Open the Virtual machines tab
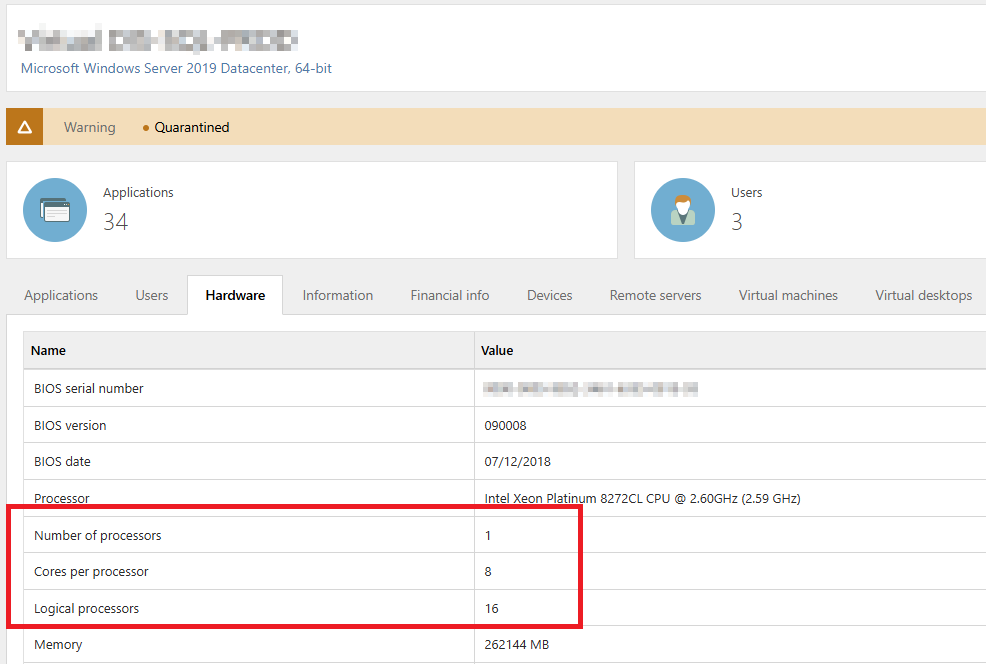 coord(788,296)
